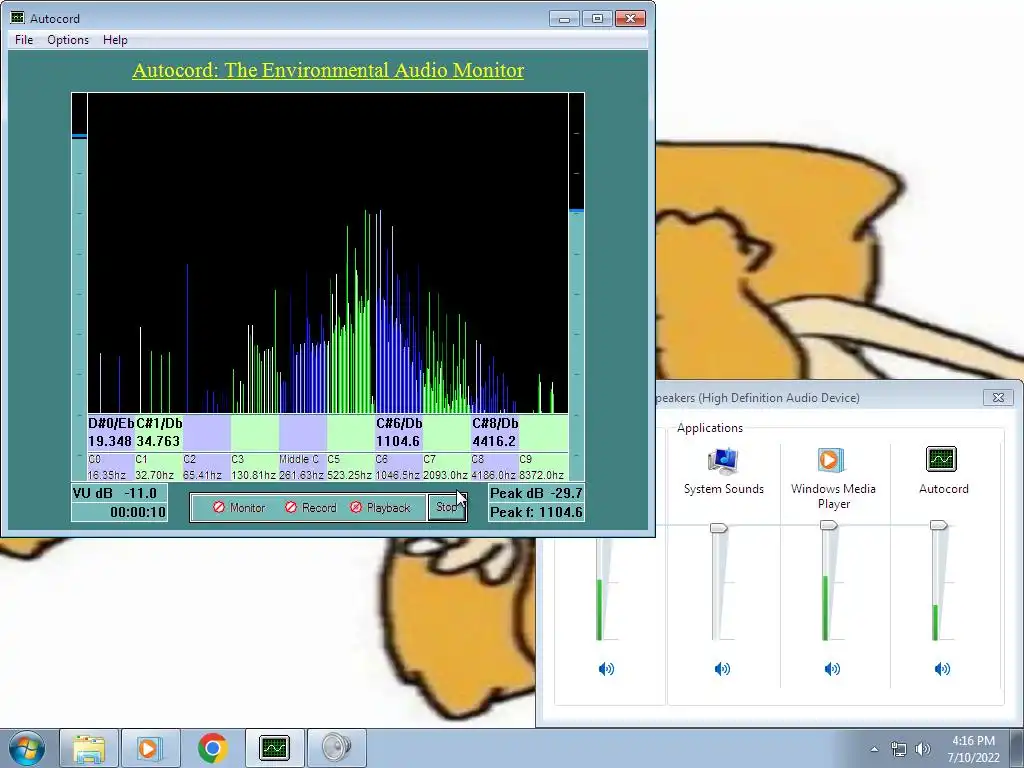Open Windows Media Player from the taskbar

click(150, 748)
